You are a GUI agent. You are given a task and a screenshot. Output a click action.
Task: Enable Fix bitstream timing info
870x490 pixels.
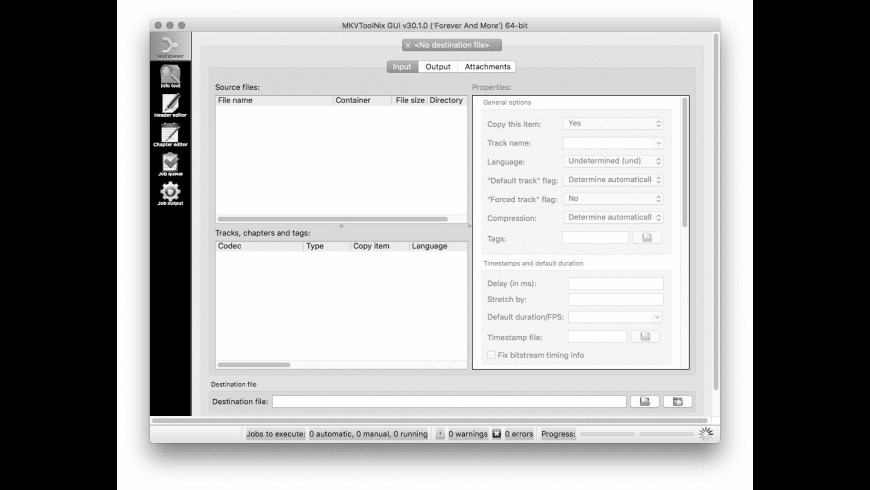pos(491,355)
